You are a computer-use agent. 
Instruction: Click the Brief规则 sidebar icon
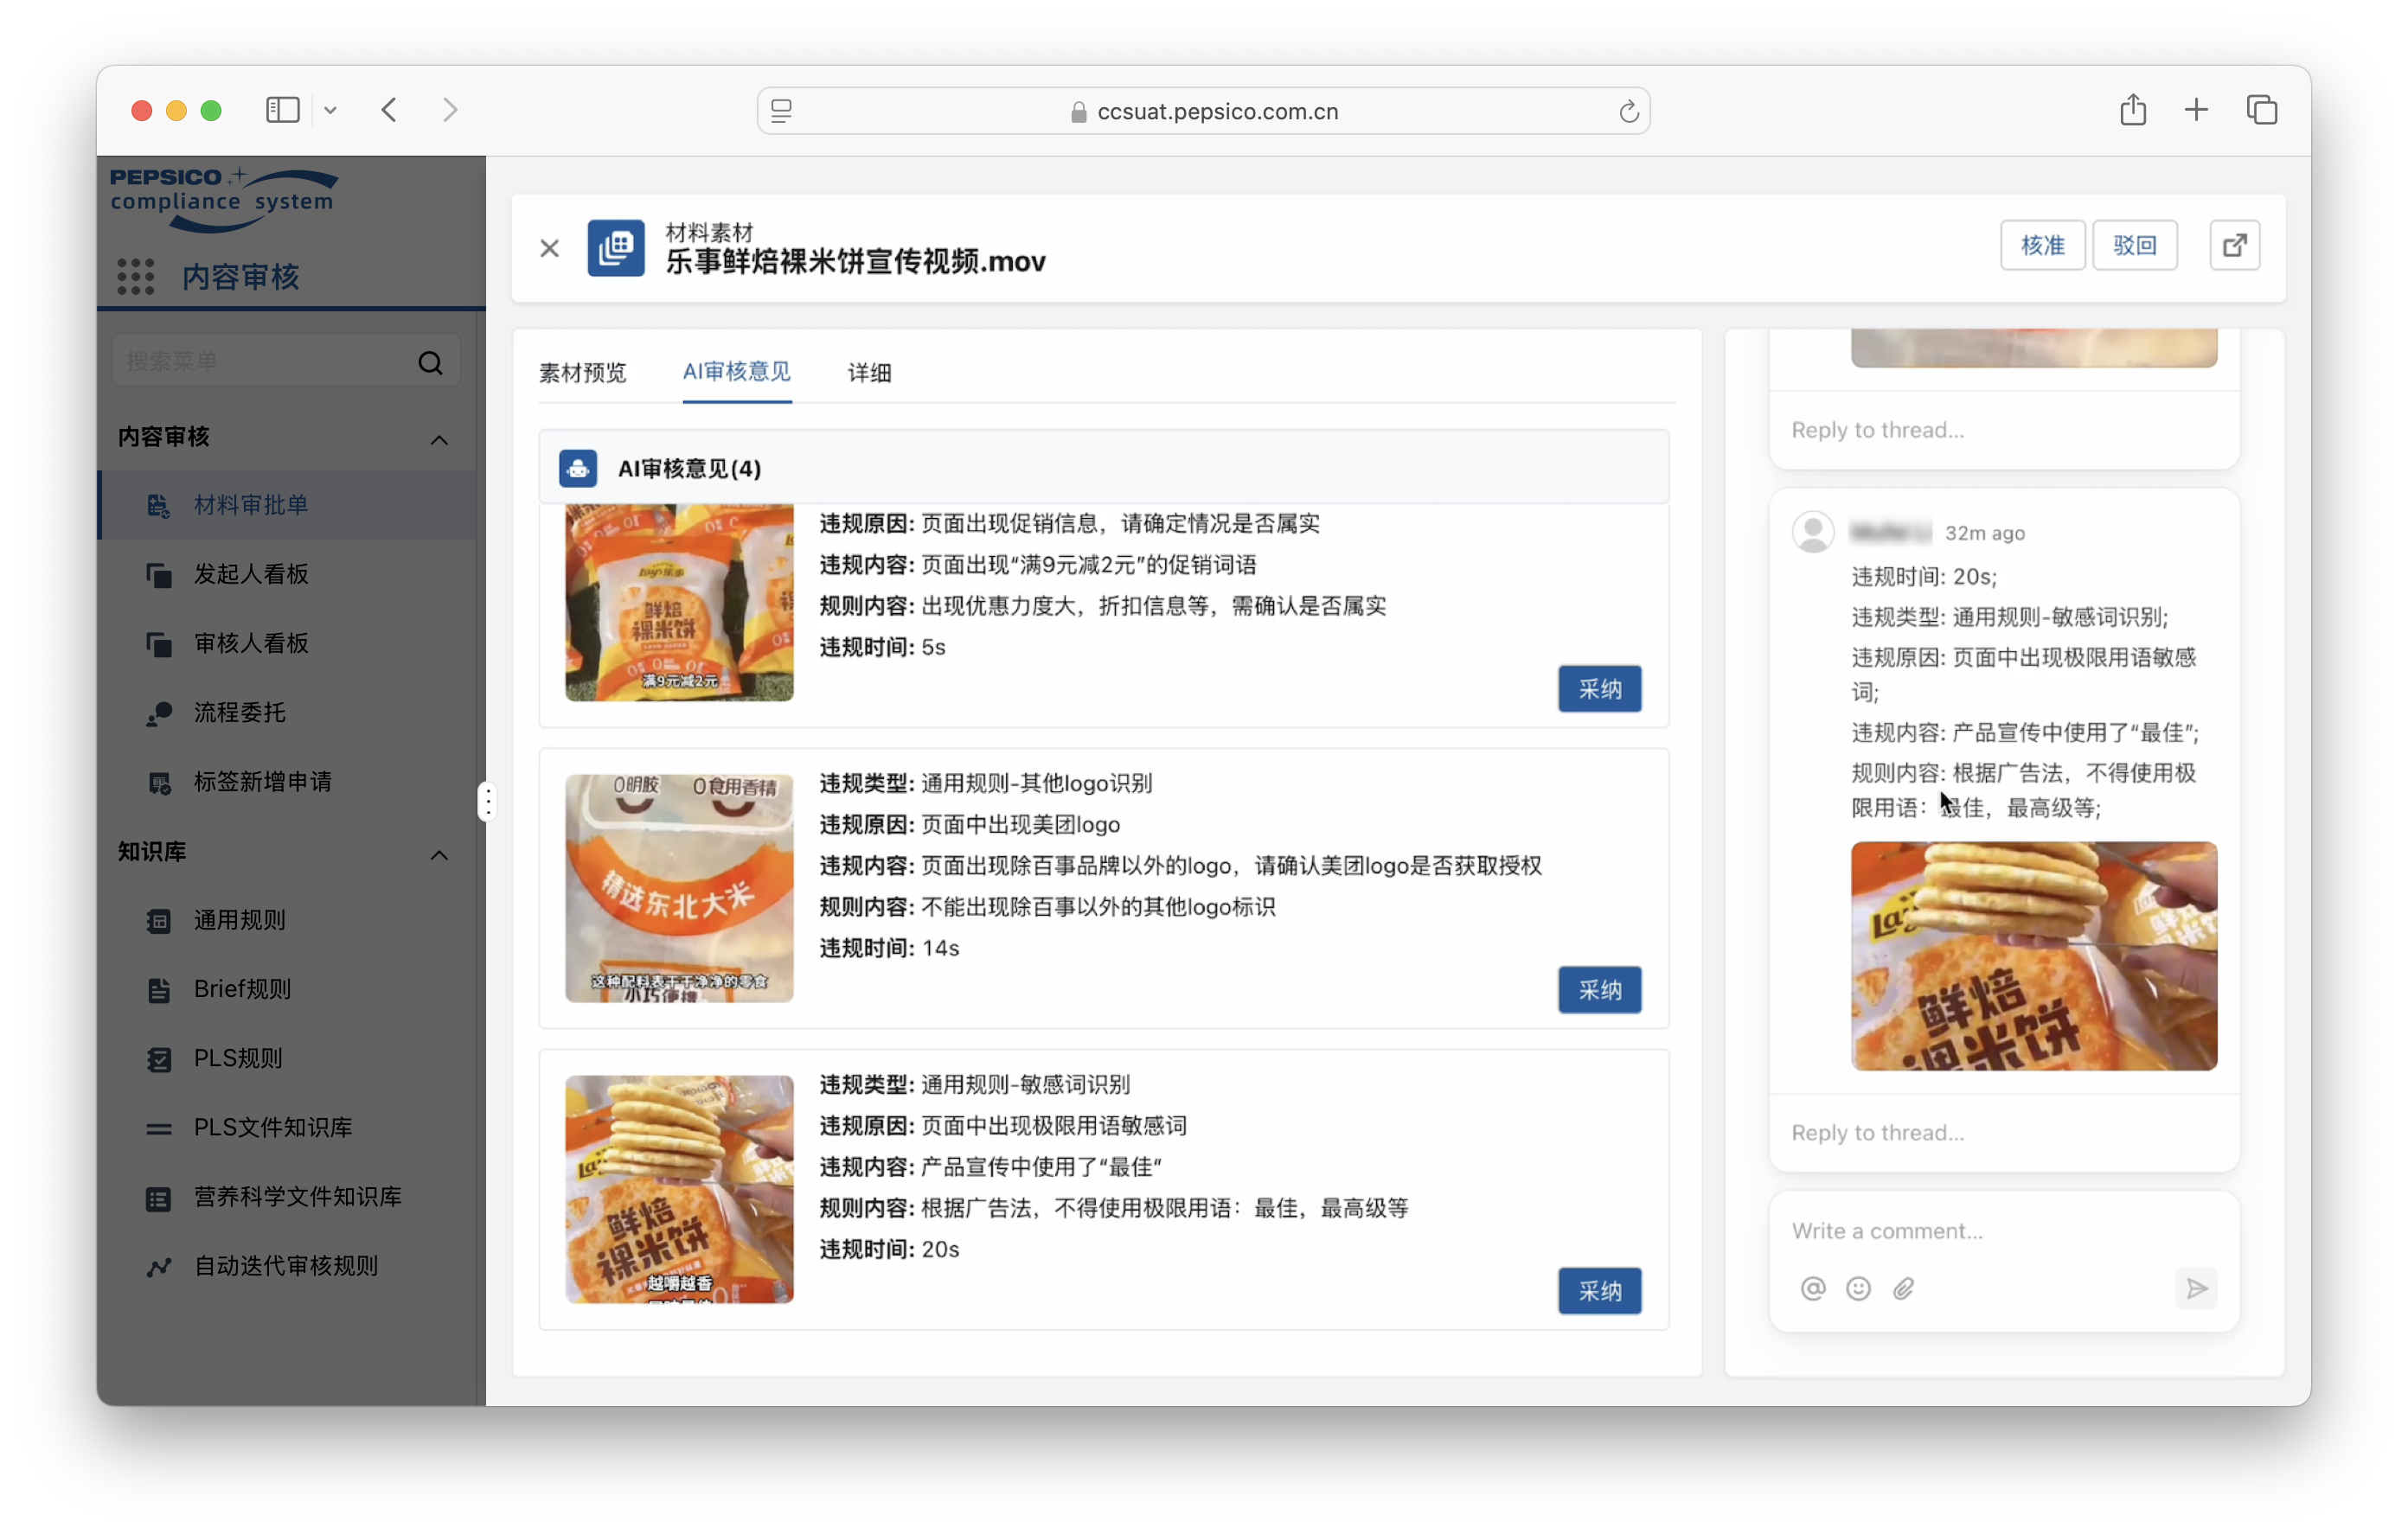[x=159, y=990]
